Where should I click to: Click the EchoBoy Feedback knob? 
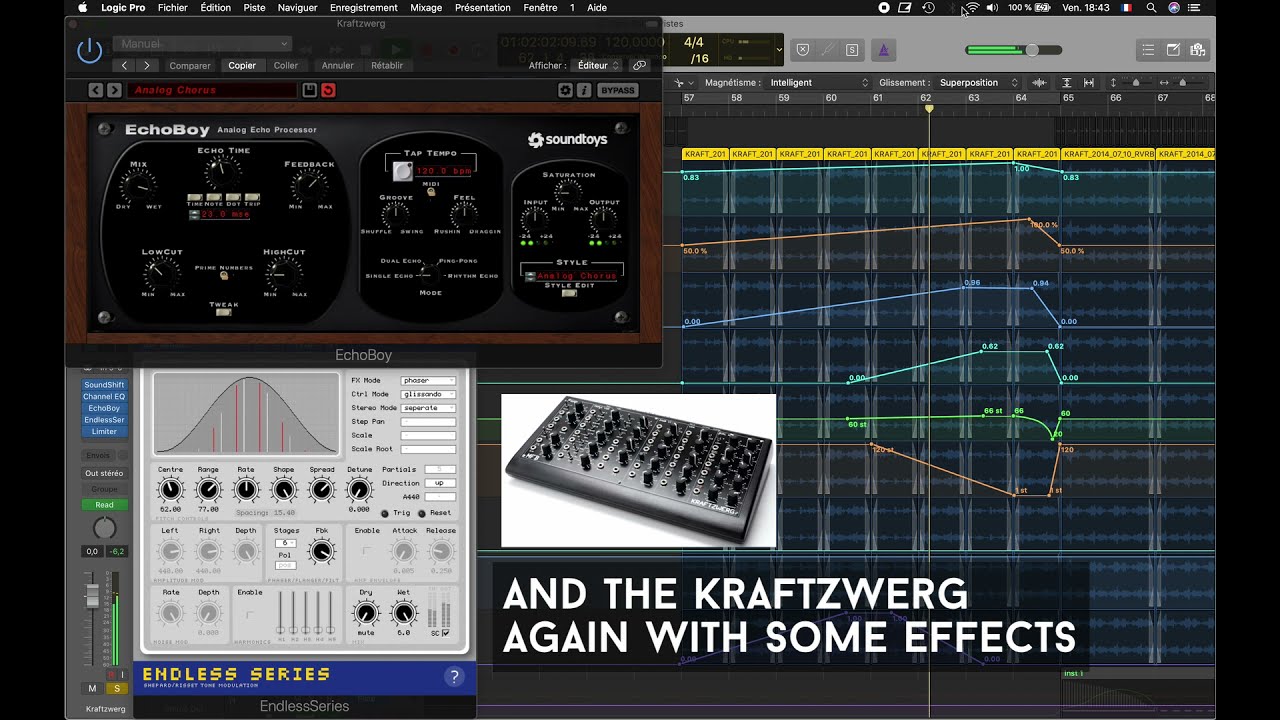(310, 187)
